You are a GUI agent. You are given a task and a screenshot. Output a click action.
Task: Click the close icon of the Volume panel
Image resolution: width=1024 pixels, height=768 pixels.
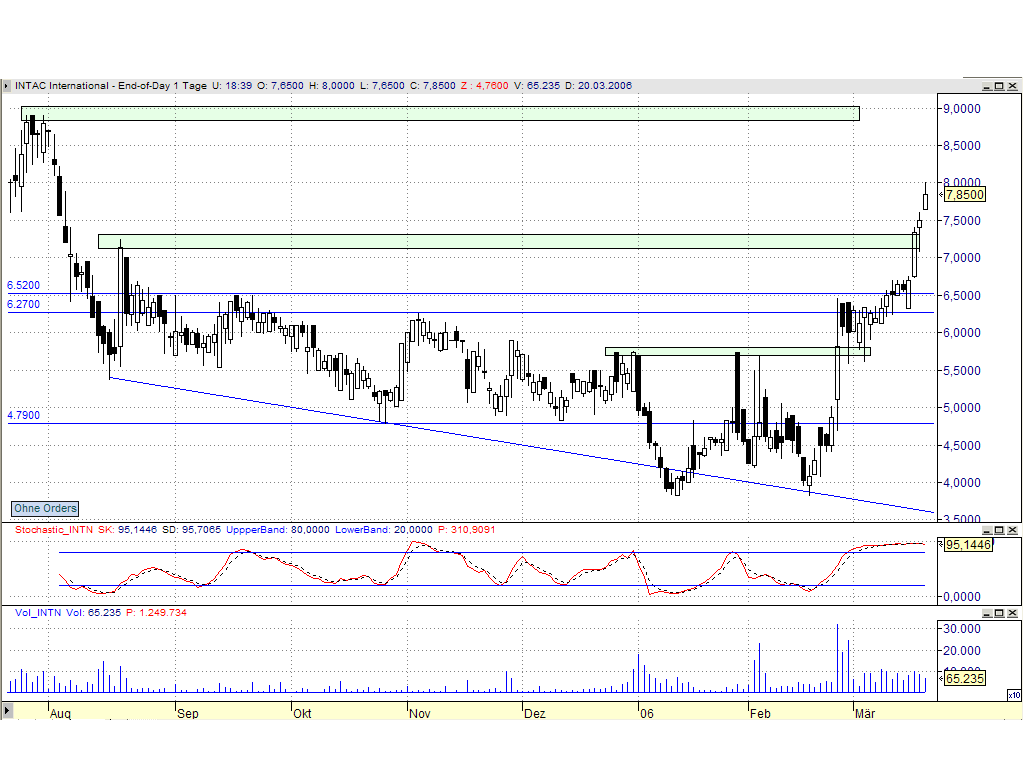[1011, 611]
